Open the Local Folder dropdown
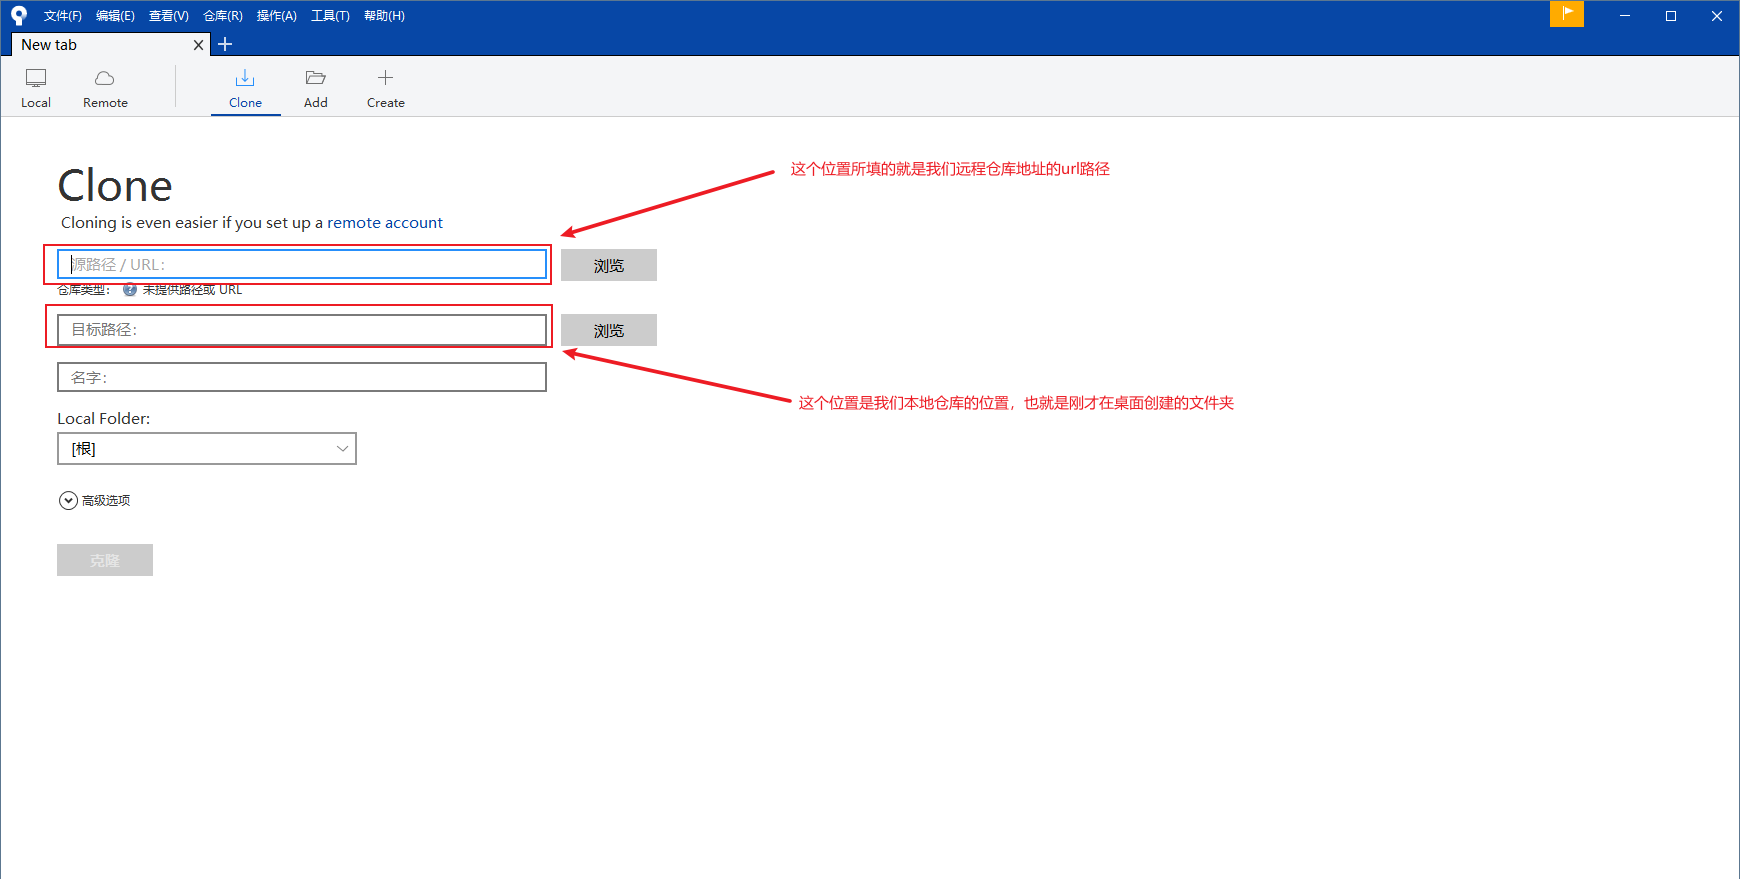The height and width of the screenshot is (880, 1740). pyautogui.click(x=207, y=449)
